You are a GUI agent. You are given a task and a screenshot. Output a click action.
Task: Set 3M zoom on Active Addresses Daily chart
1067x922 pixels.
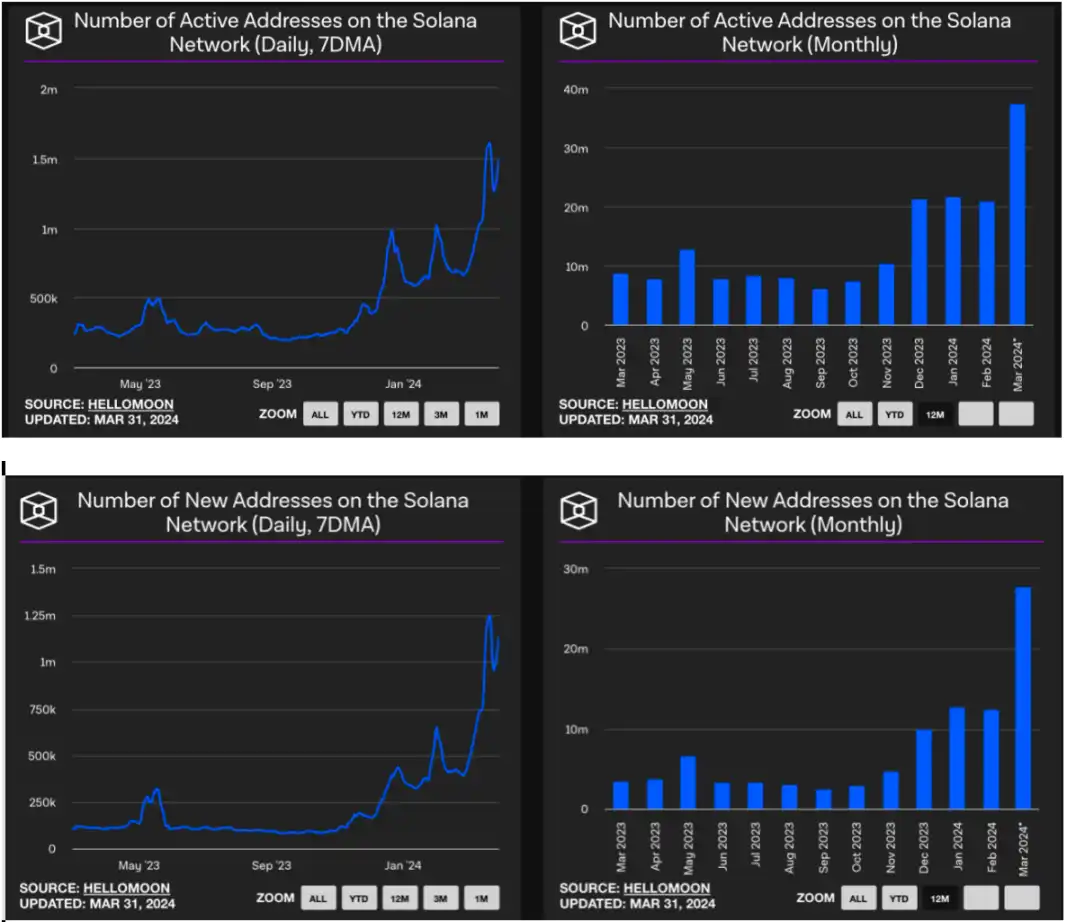(440, 414)
